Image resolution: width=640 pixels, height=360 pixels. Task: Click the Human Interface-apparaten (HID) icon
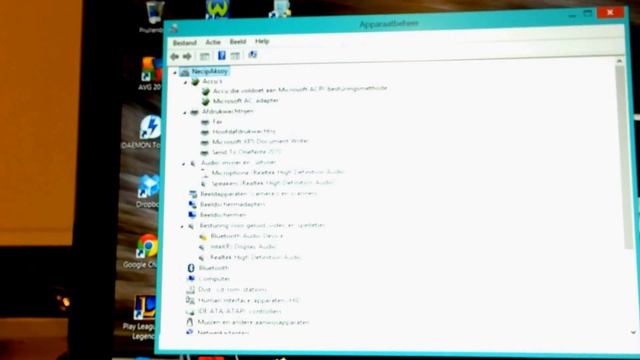pyautogui.click(x=190, y=301)
